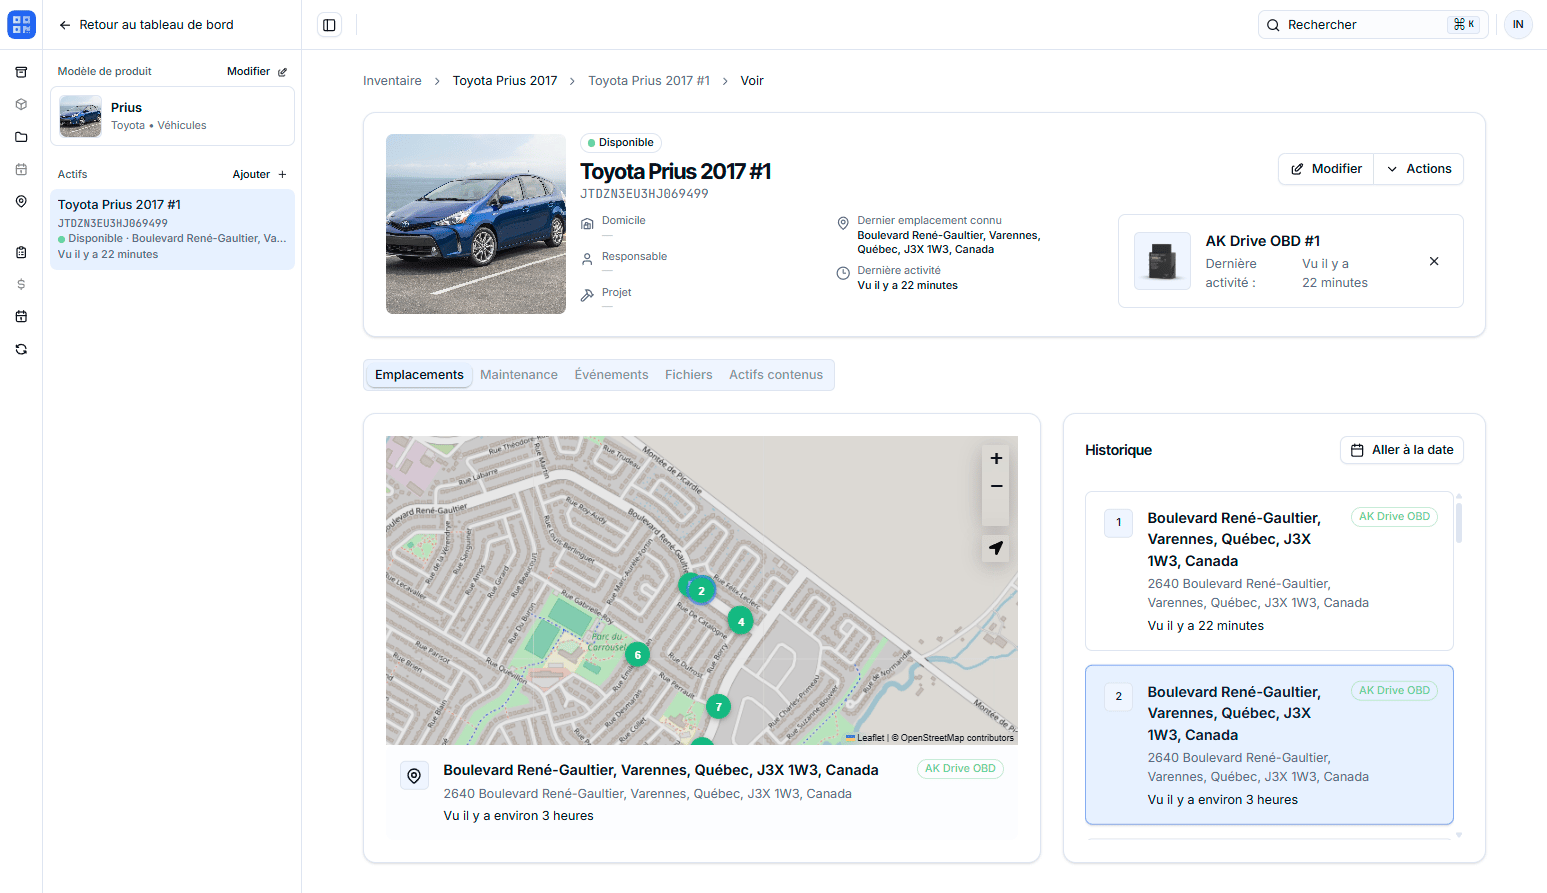Click the Toyota Prius 2017 #1 title
1547x893 pixels.
coord(675,172)
